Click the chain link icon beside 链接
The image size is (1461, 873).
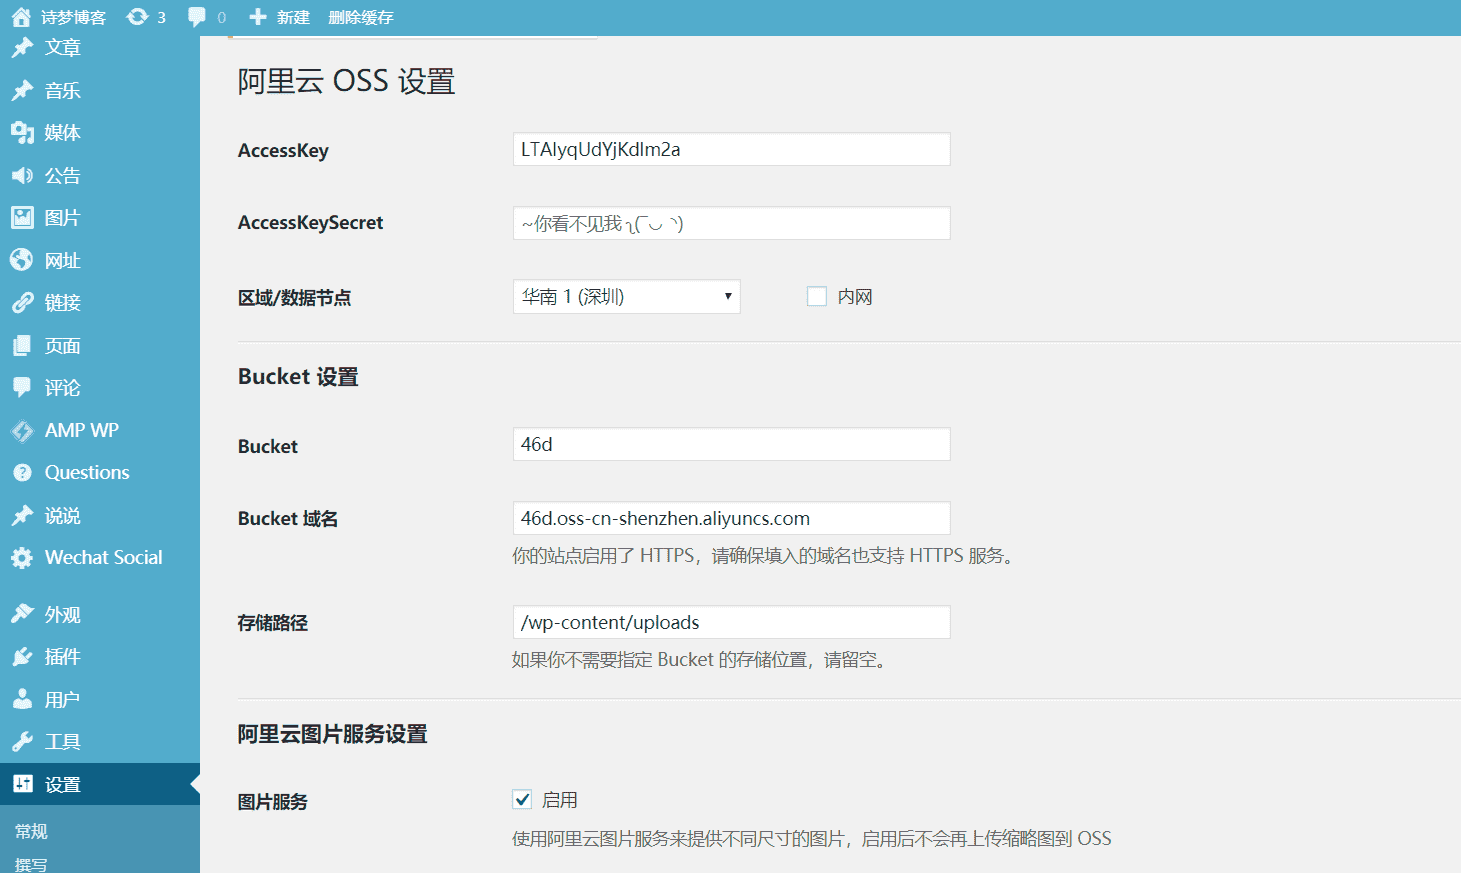[22, 302]
